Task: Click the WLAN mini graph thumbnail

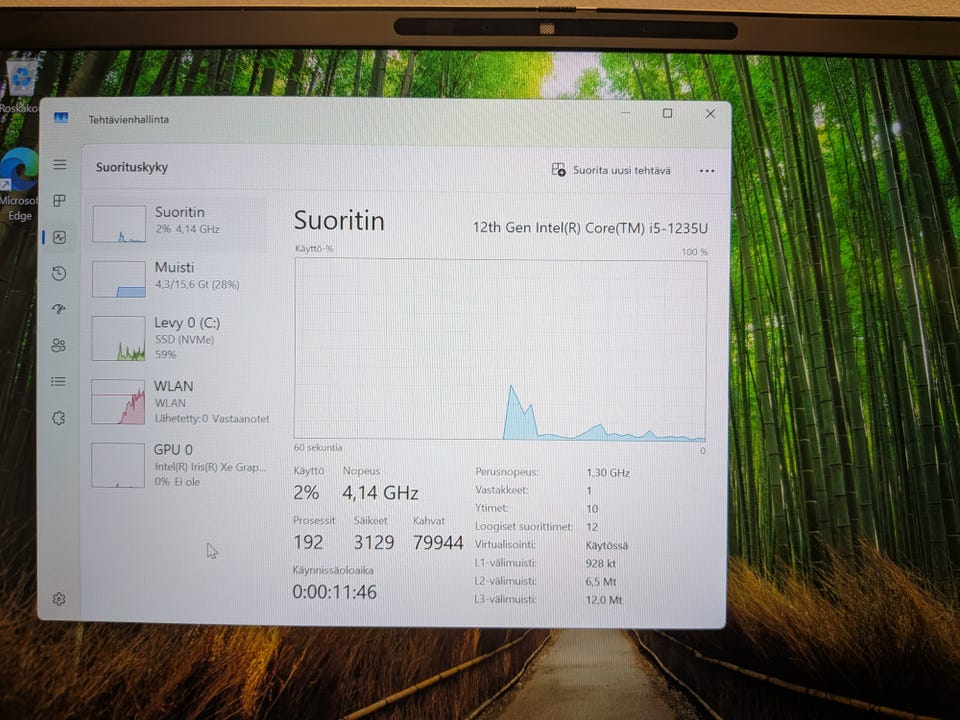Action: pyautogui.click(x=118, y=402)
